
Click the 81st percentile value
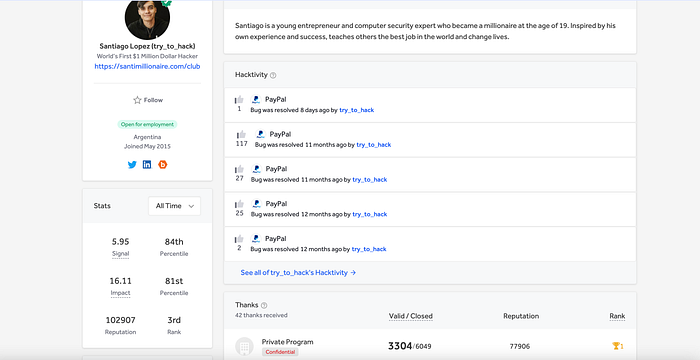click(x=174, y=281)
